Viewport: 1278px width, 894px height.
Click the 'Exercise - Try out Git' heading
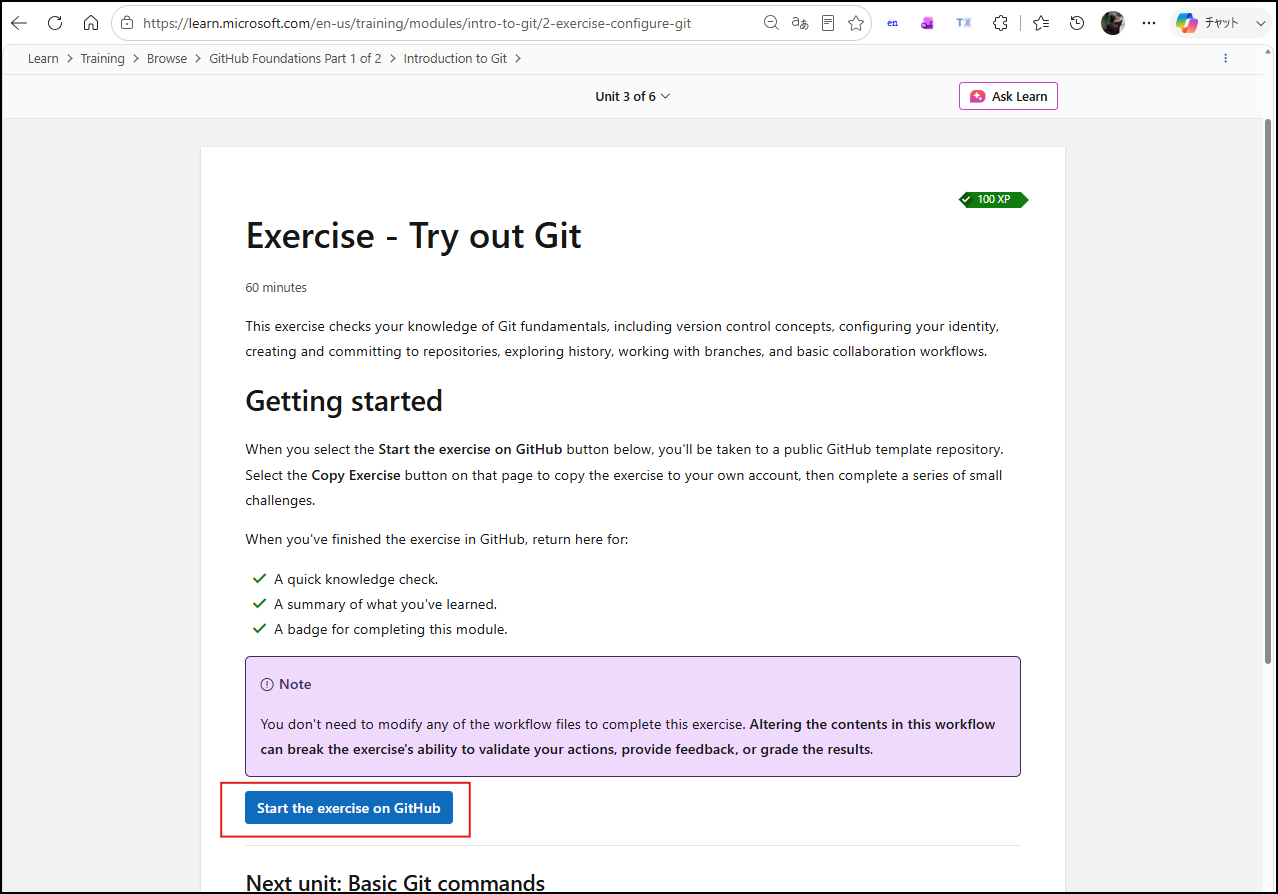tap(414, 236)
